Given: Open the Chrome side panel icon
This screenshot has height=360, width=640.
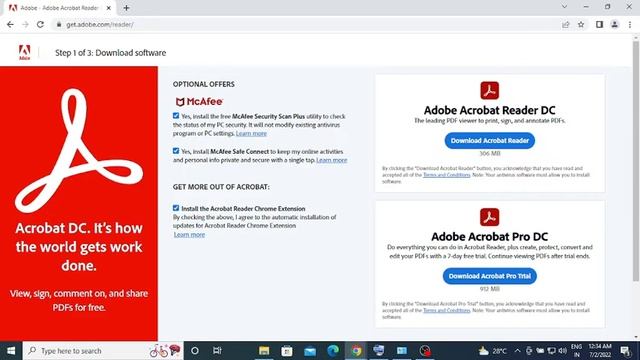Looking at the screenshot, I should (x=599, y=24).
